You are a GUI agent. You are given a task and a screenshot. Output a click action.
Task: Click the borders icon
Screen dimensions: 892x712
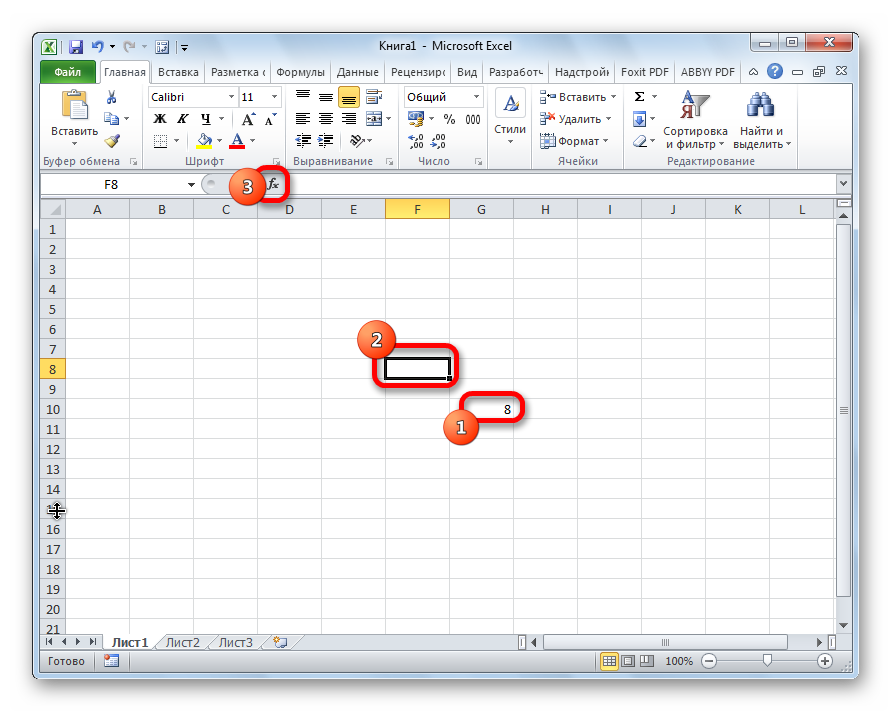pos(160,140)
